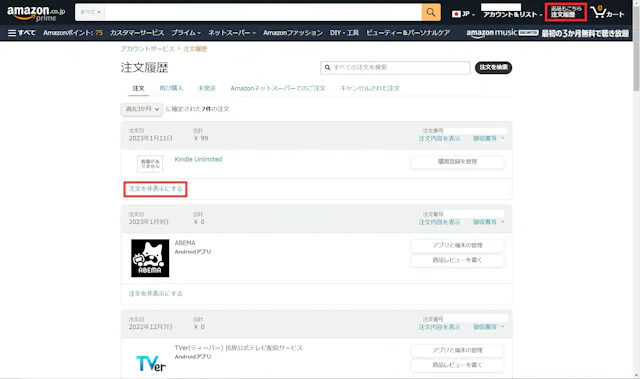The height and width of the screenshot is (379, 640).
Task: Expand ネットスーパー navigation dropdown
Action: pyautogui.click(x=231, y=33)
